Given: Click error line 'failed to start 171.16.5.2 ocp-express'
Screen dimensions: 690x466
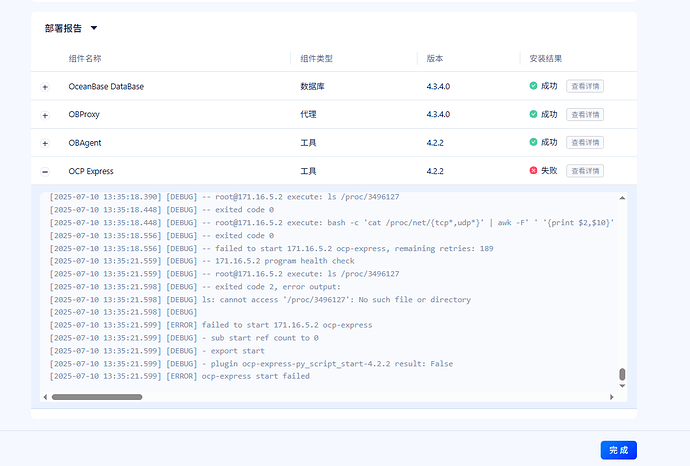Looking at the screenshot, I should tap(211, 325).
